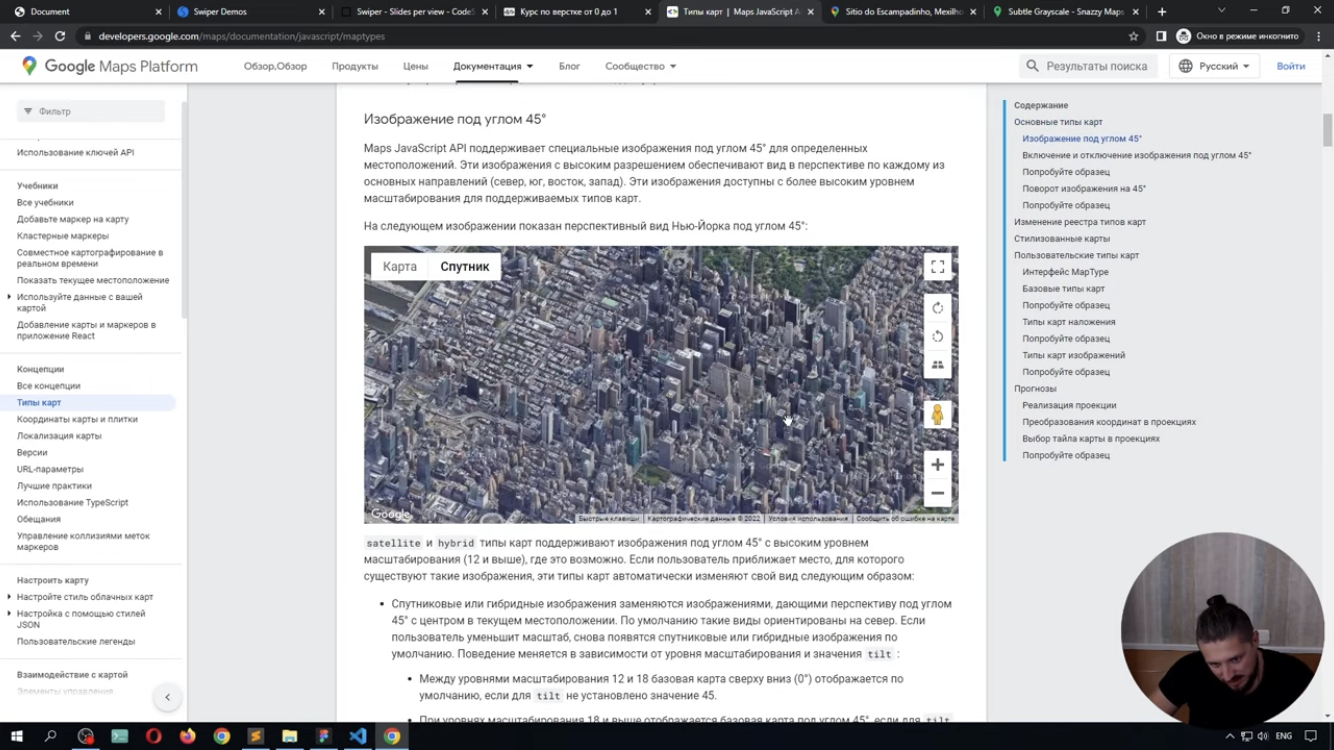
Task: Switch the map to Карта view
Action: [x=400, y=267]
